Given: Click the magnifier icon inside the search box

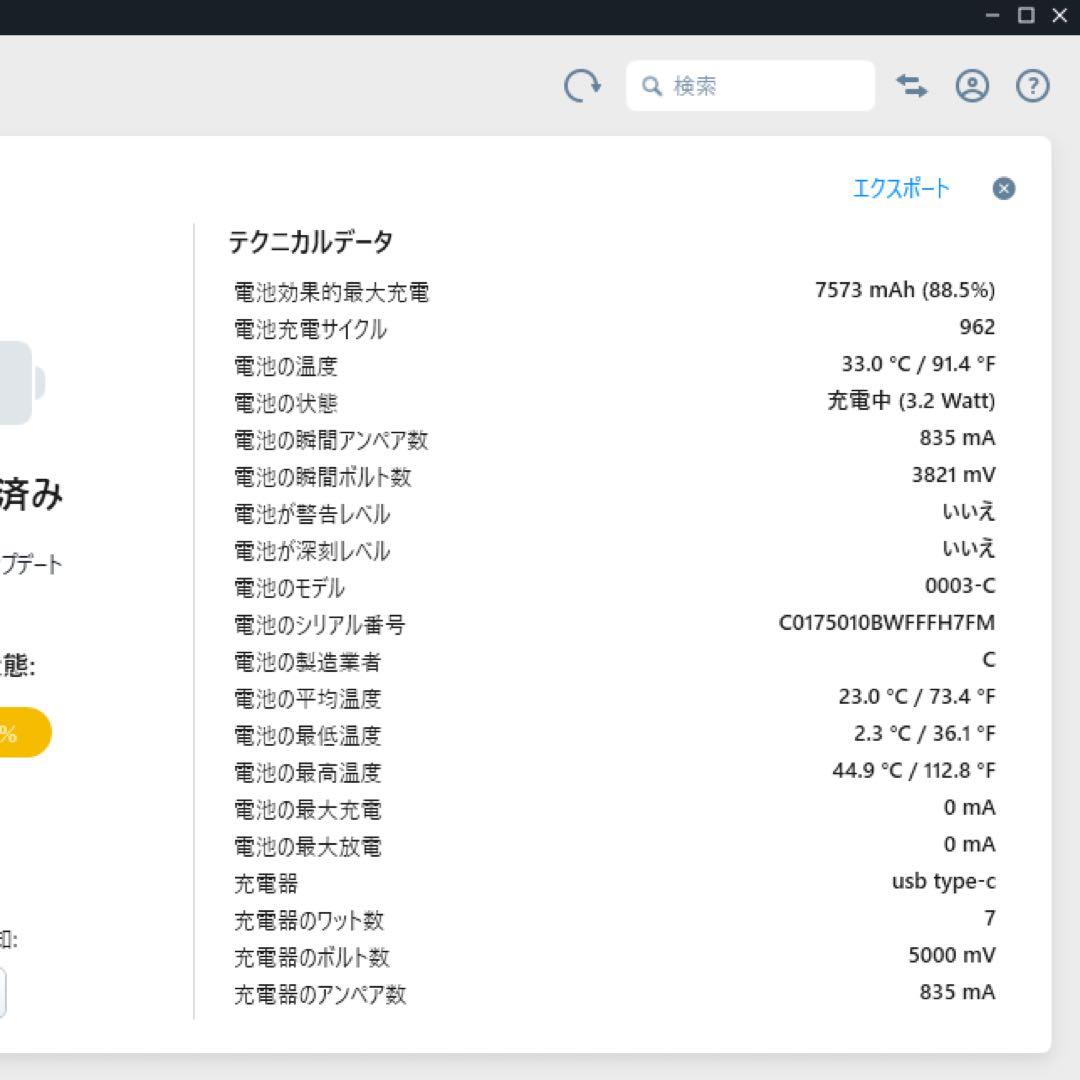Looking at the screenshot, I should (x=651, y=86).
